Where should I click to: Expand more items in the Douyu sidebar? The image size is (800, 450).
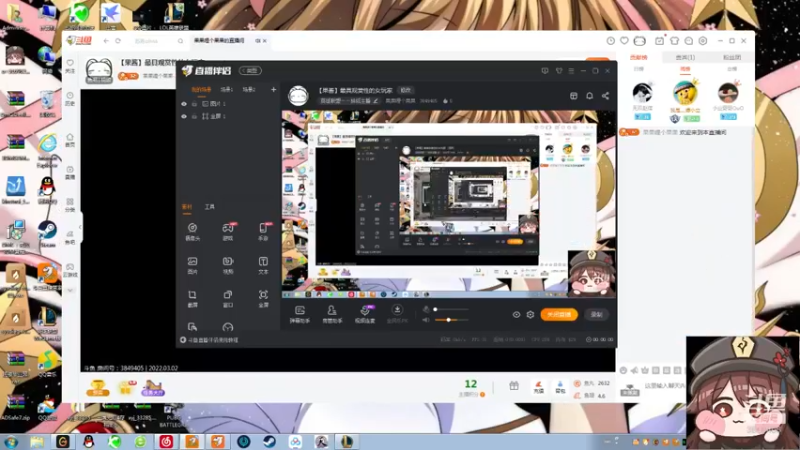[x=70, y=291]
